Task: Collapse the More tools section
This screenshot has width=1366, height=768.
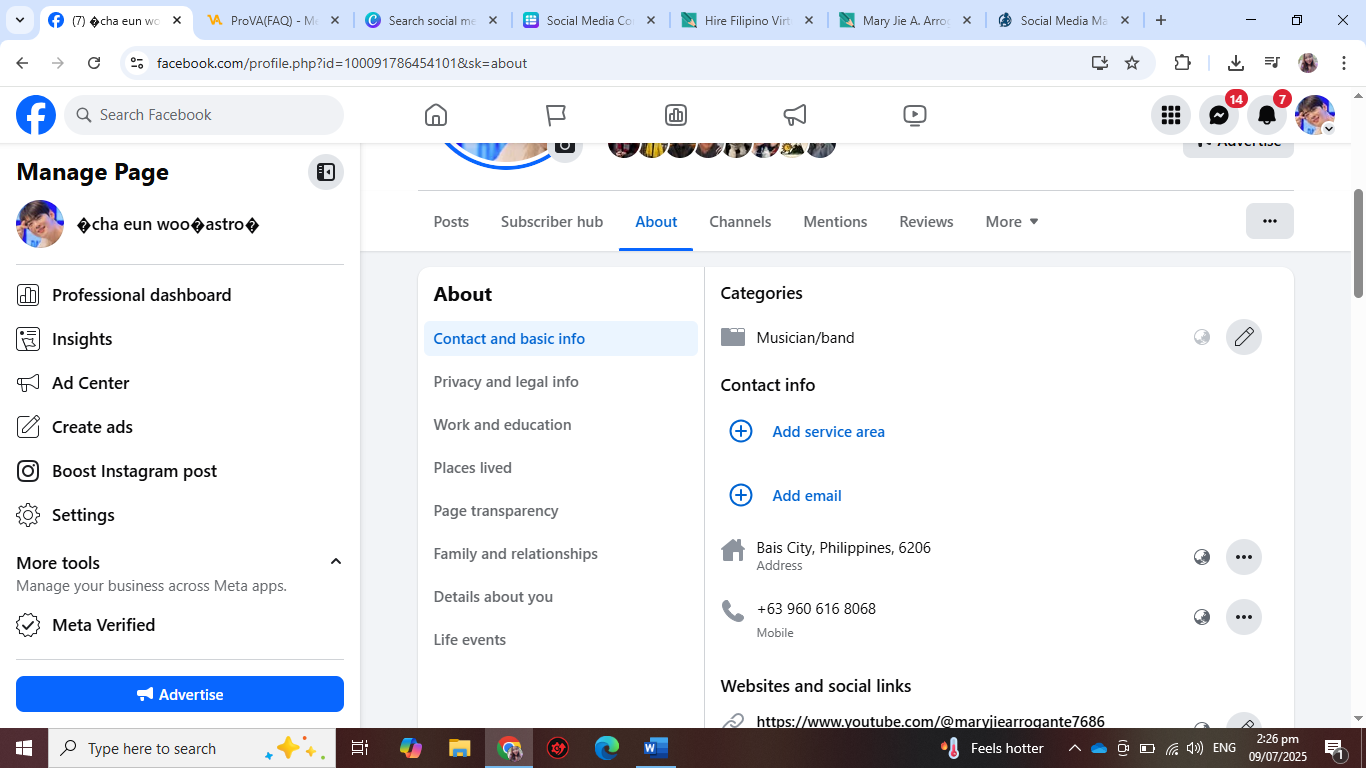Action: 336,562
